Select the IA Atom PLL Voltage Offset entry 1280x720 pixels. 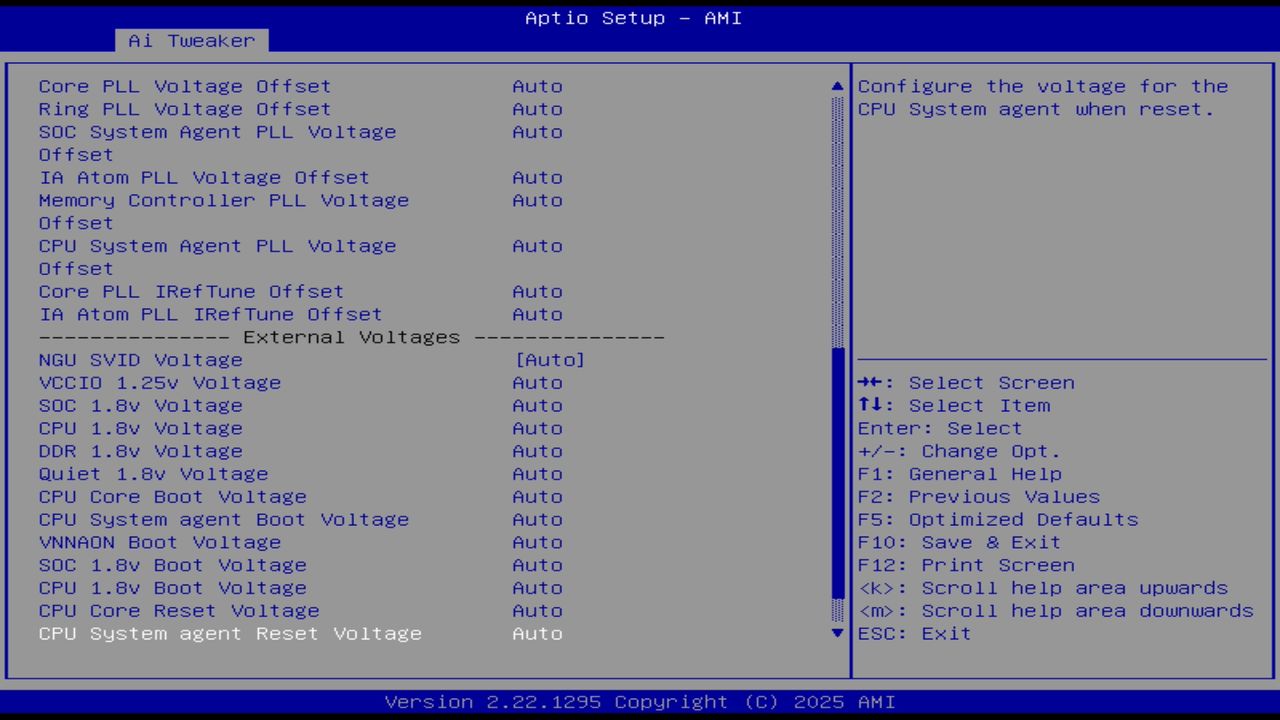click(204, 177)
